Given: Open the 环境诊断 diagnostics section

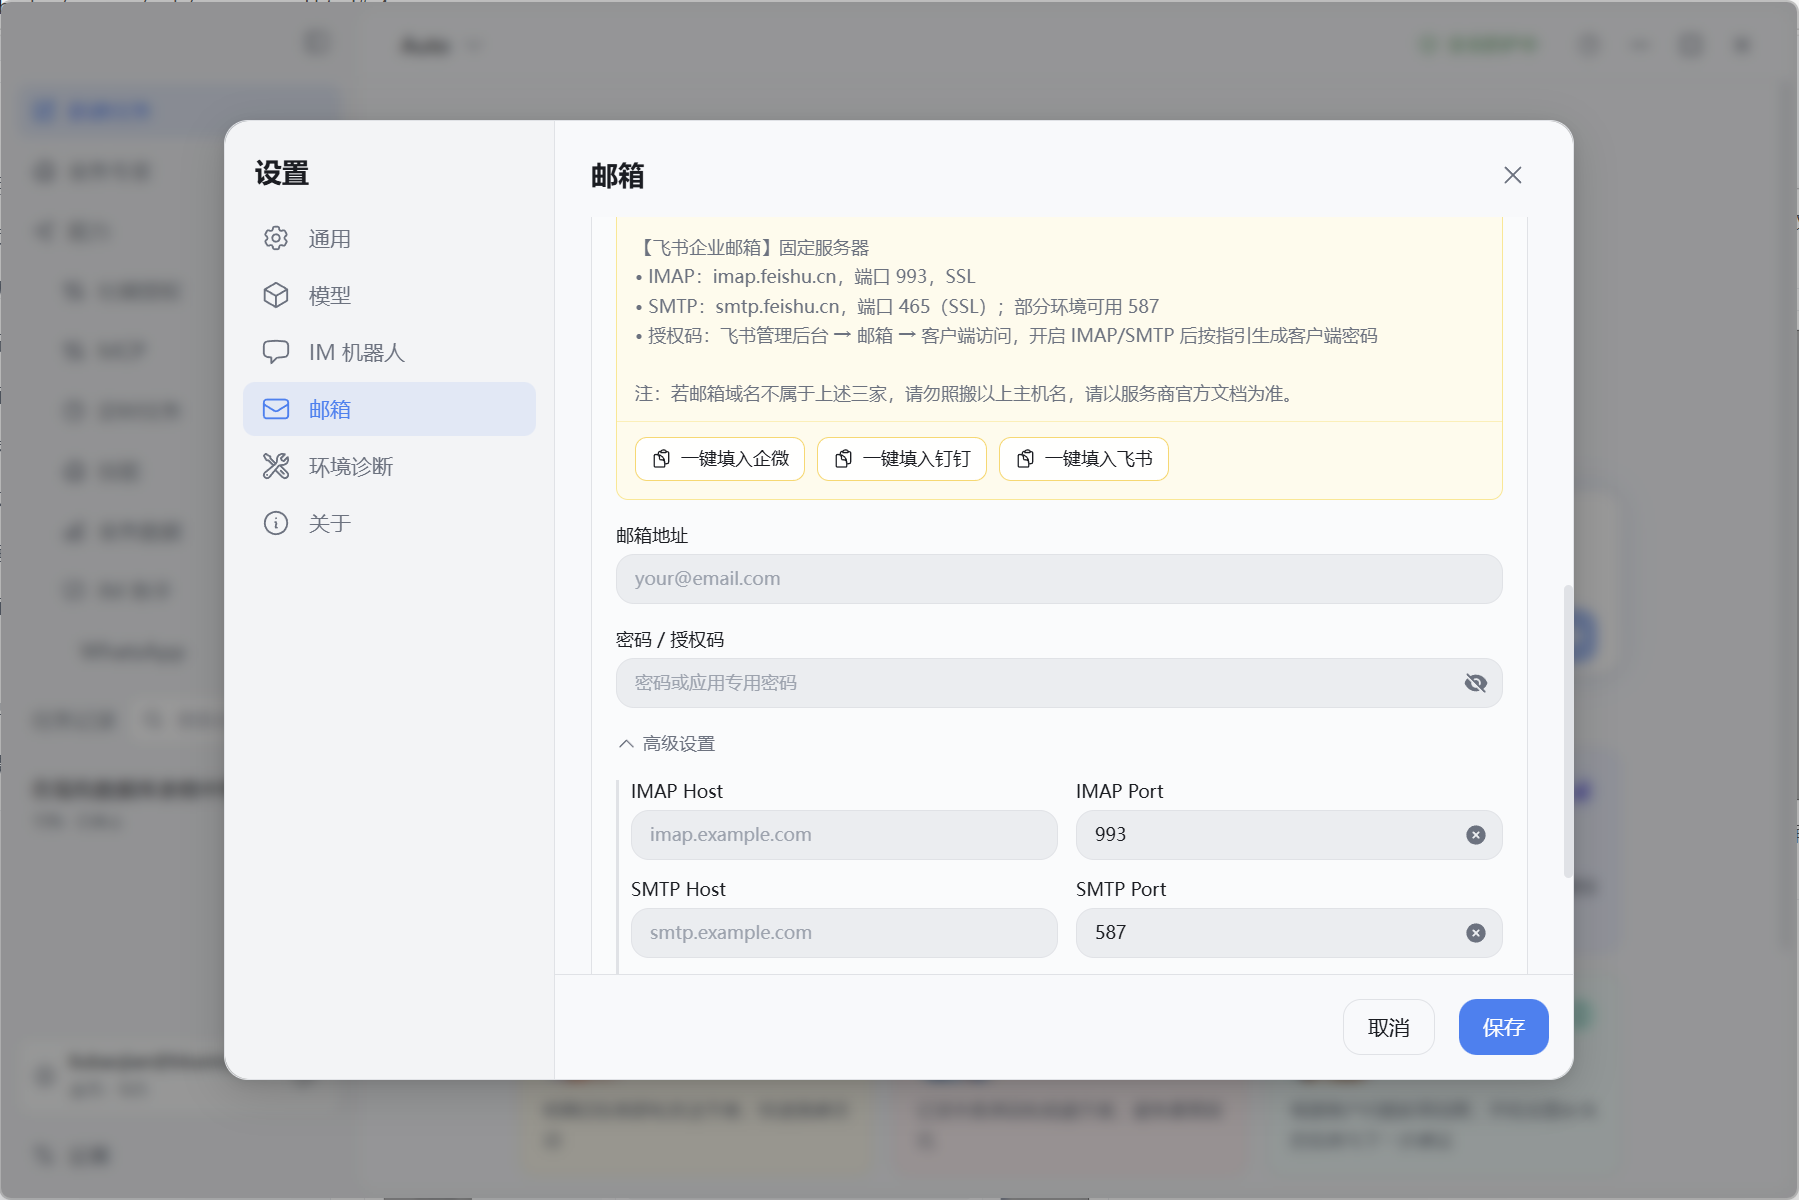Looking at the screenshot, I should pyautogui.click(x=389, y=466).
